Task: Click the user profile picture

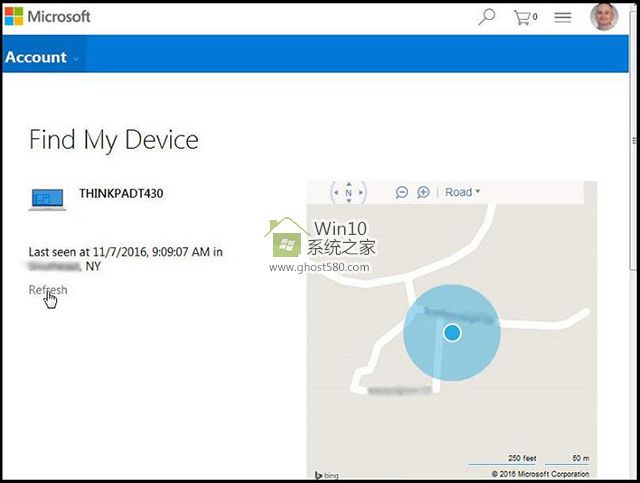Action: (604, 16)
